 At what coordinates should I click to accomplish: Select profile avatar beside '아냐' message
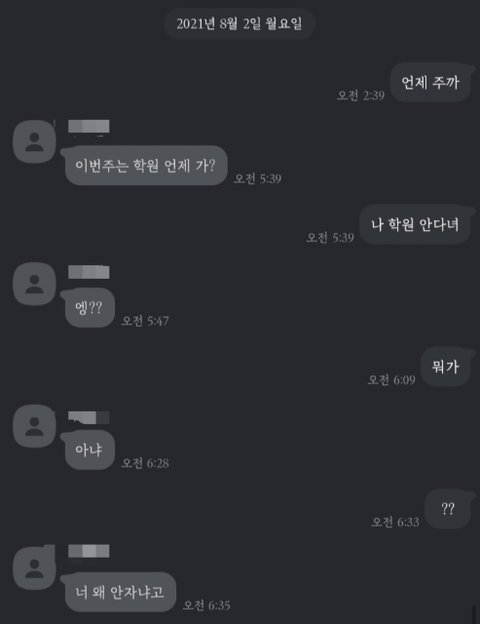tap(34, 426)
